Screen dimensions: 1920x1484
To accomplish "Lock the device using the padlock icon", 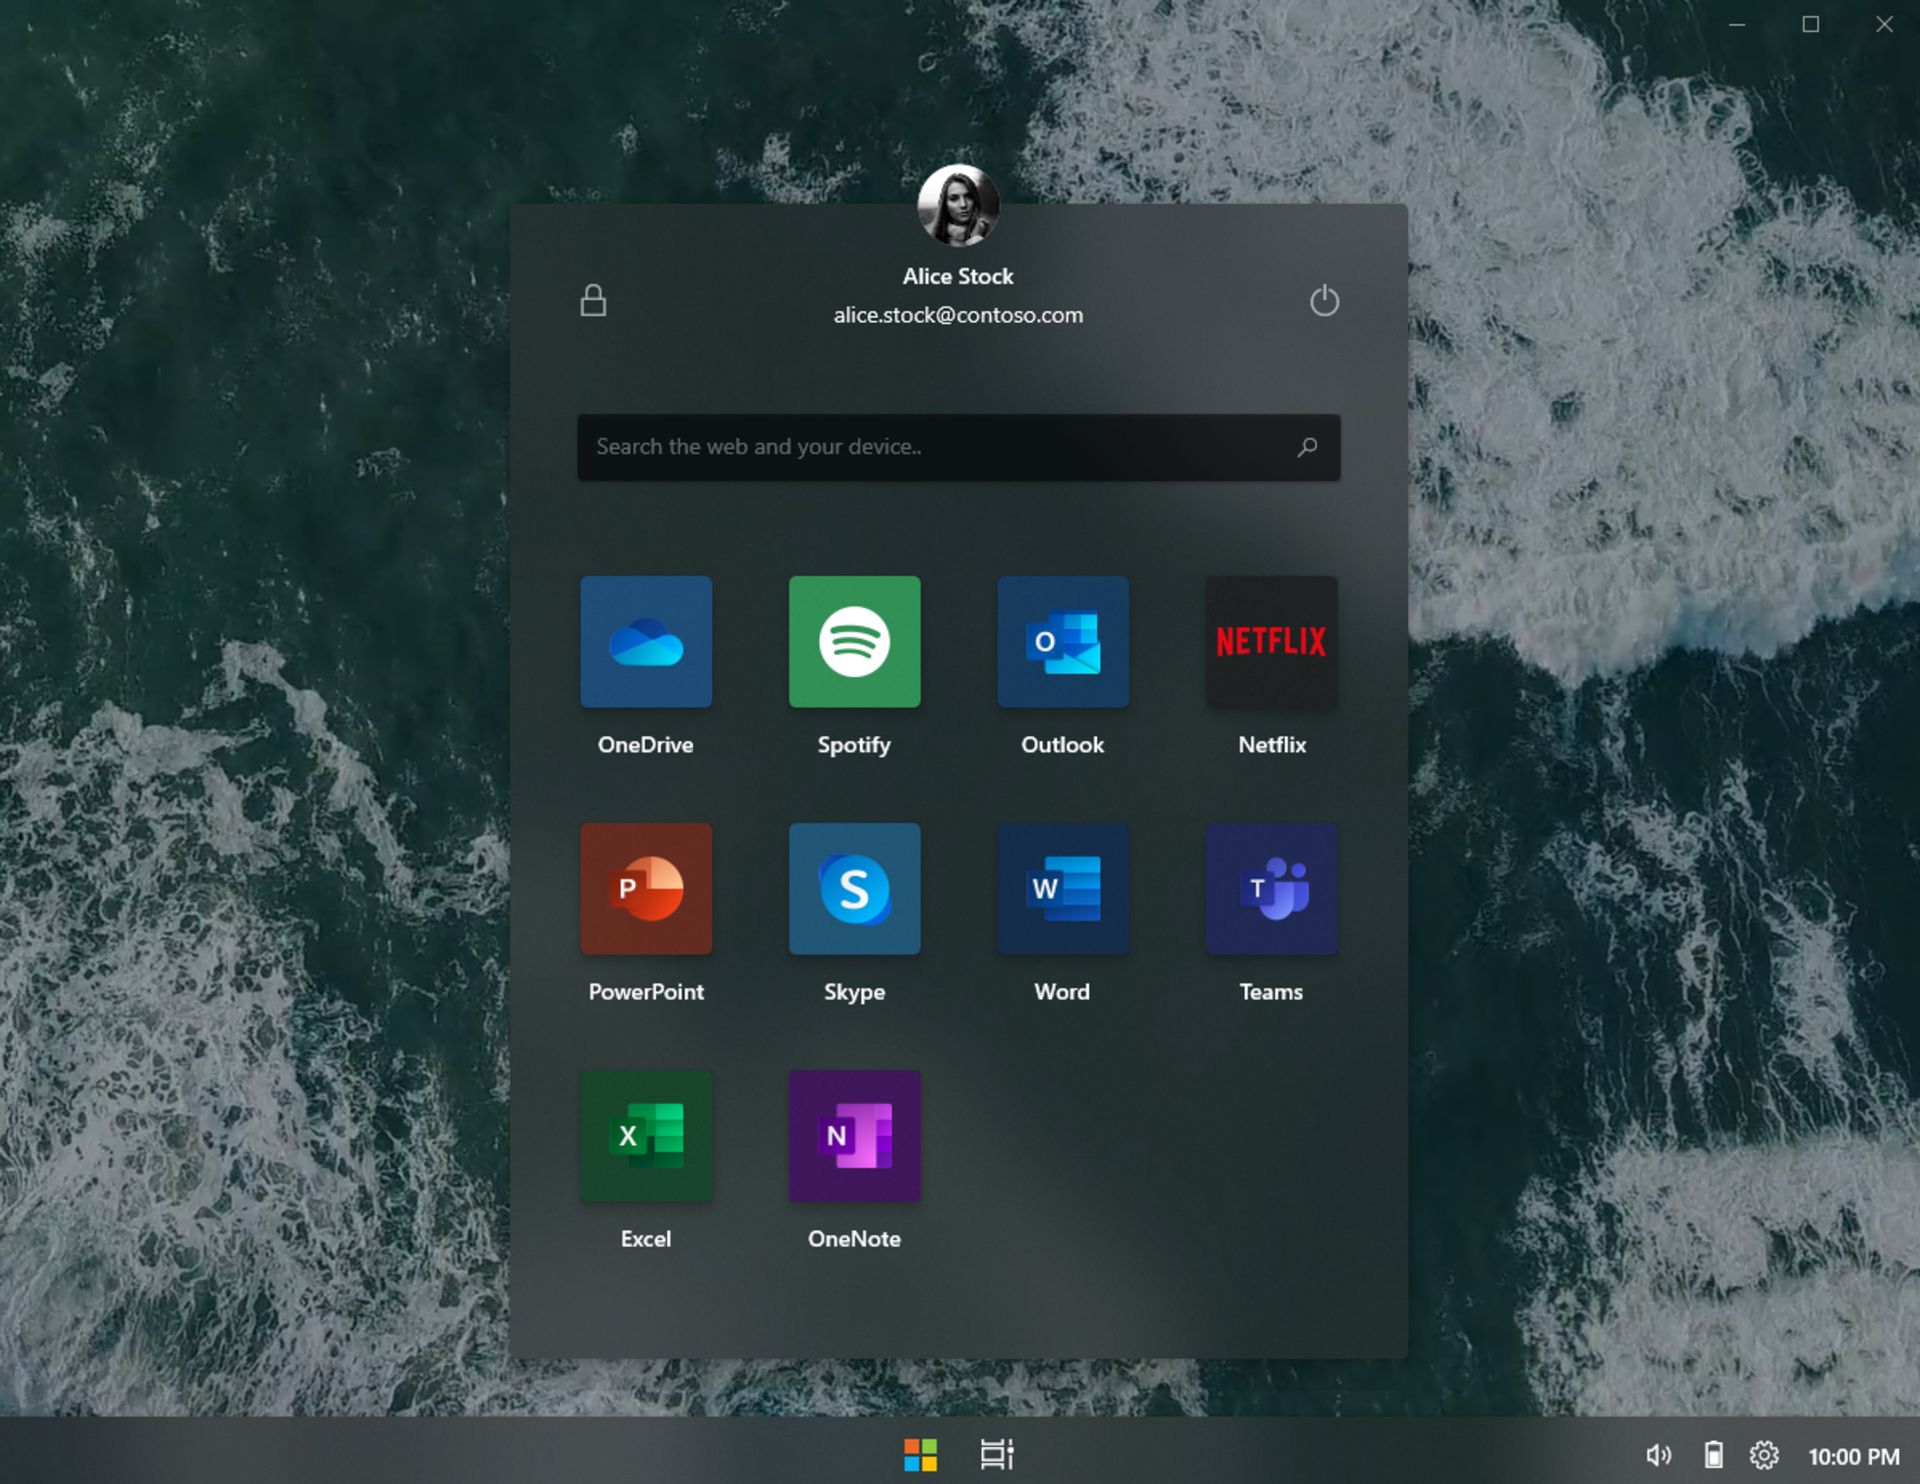I will (x=593, y=300).
